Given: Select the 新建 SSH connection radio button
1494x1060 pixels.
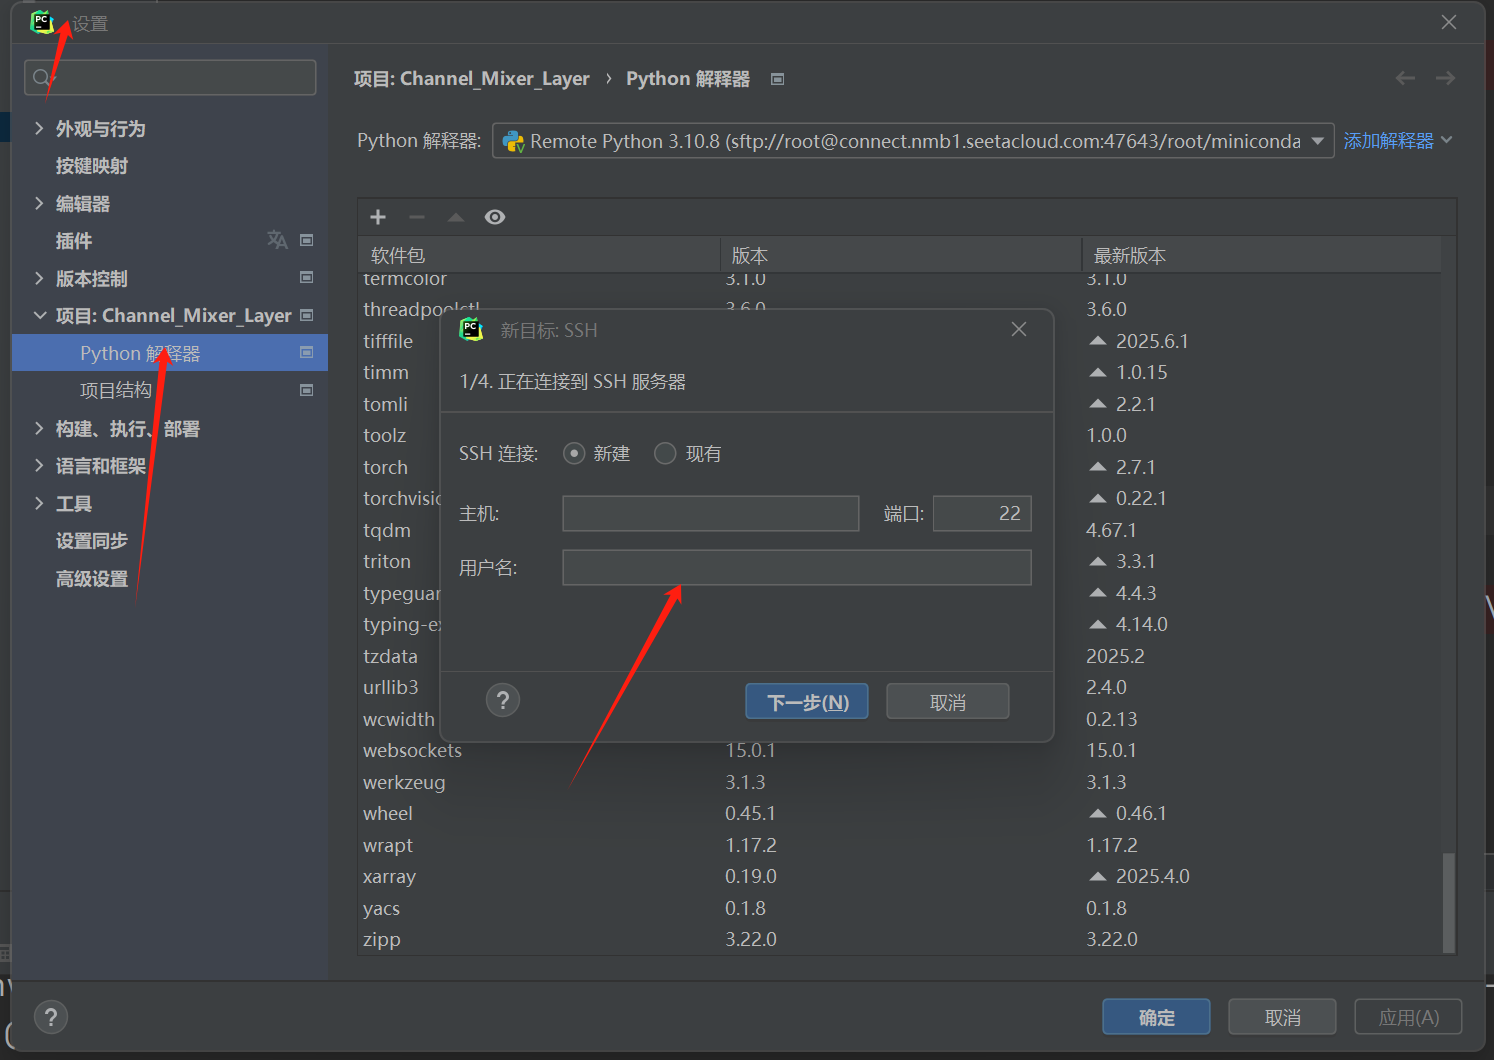Looking at the screenshot, I should 574,453.
